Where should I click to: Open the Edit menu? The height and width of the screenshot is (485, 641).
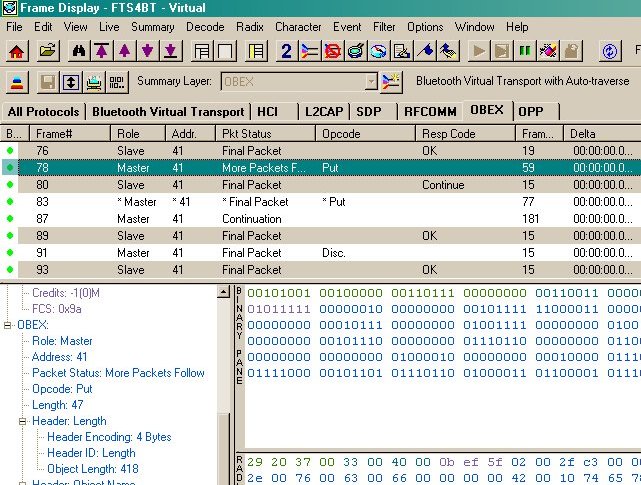[x=43, y=27]
